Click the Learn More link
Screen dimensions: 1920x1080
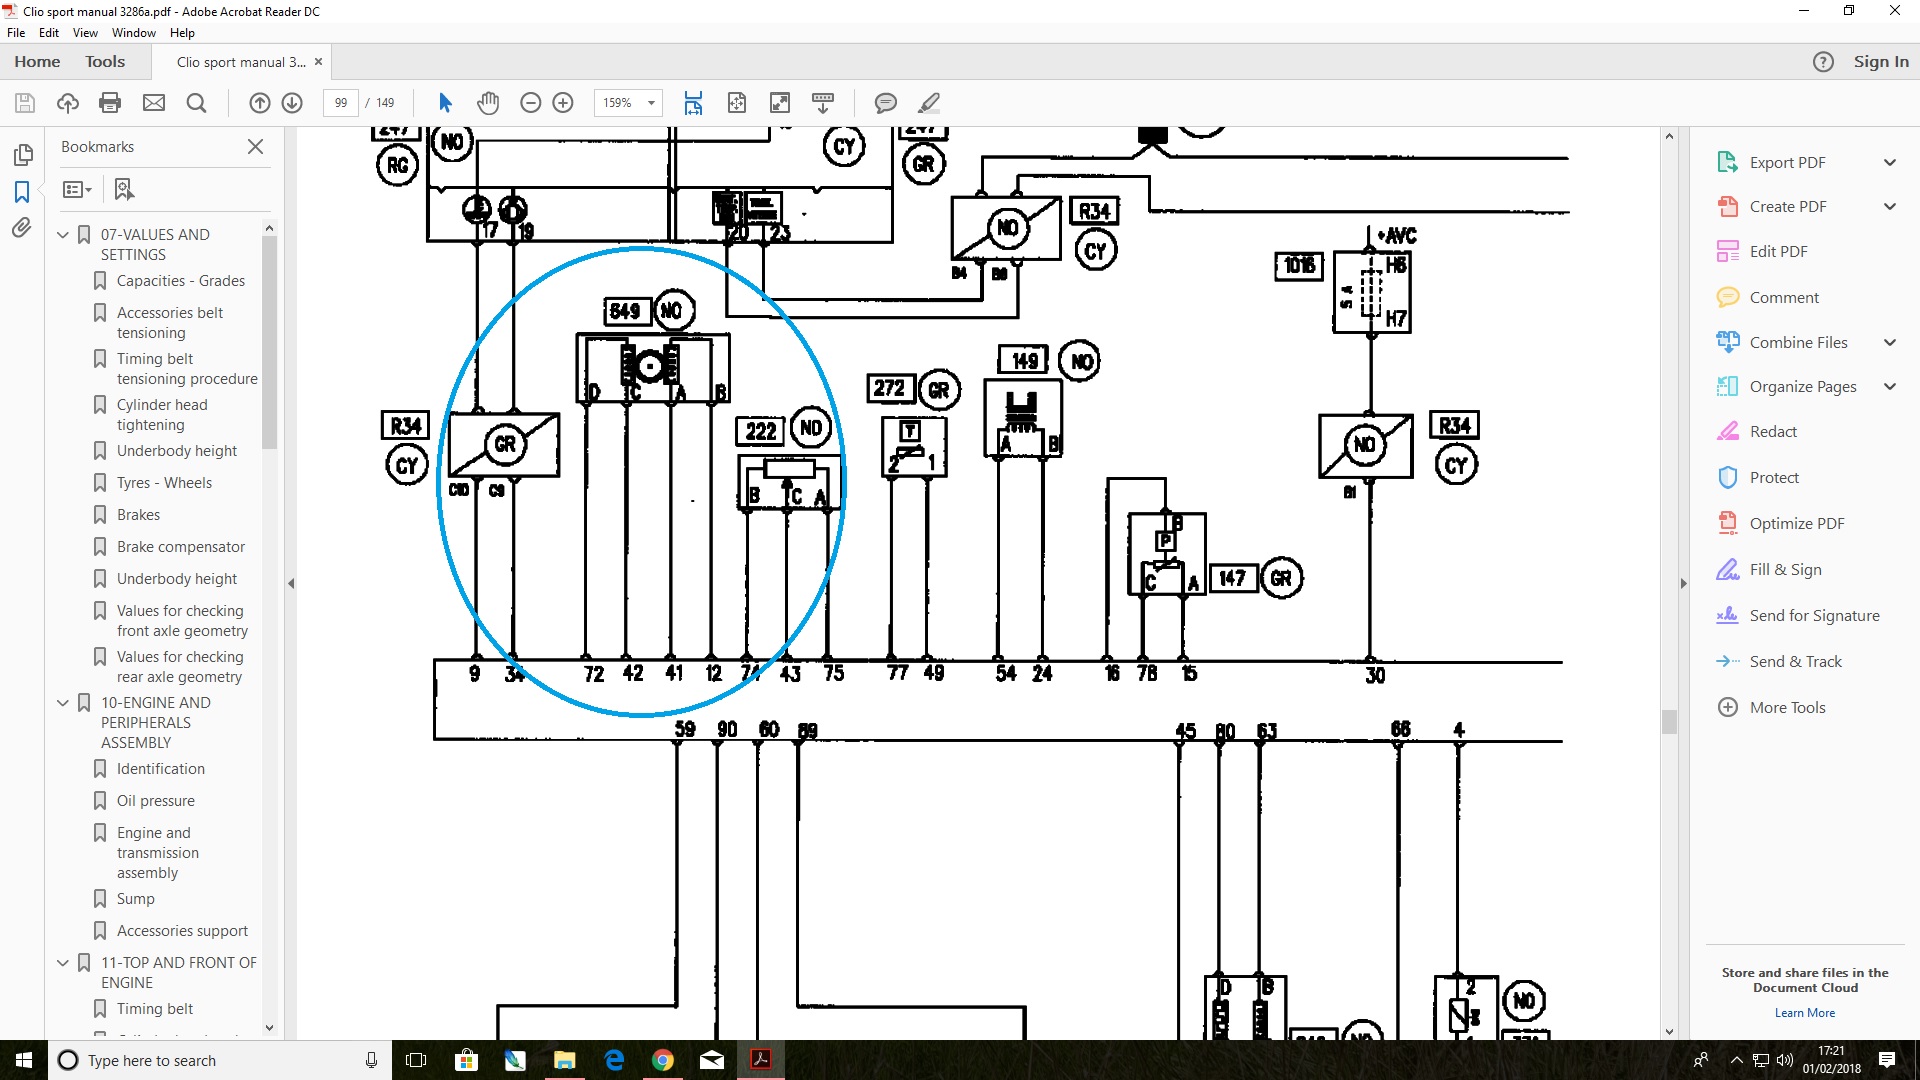point(1804,1013)
